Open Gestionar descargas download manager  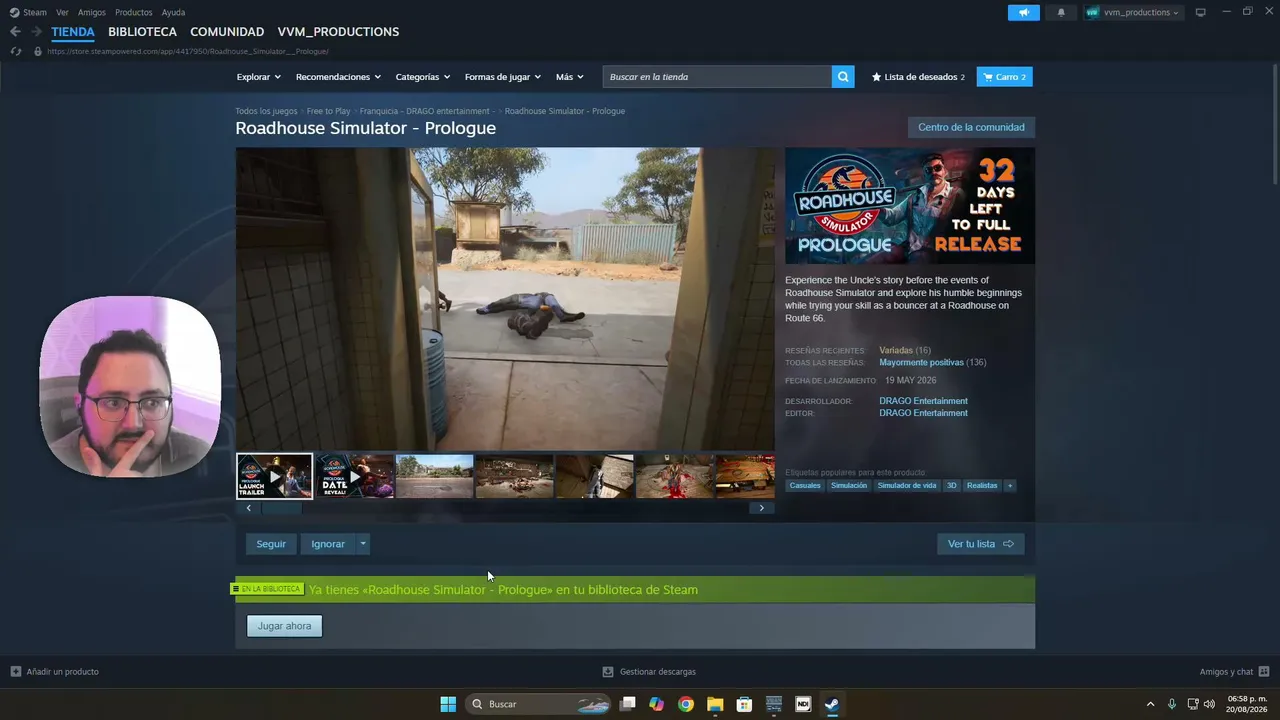[649, 672]
